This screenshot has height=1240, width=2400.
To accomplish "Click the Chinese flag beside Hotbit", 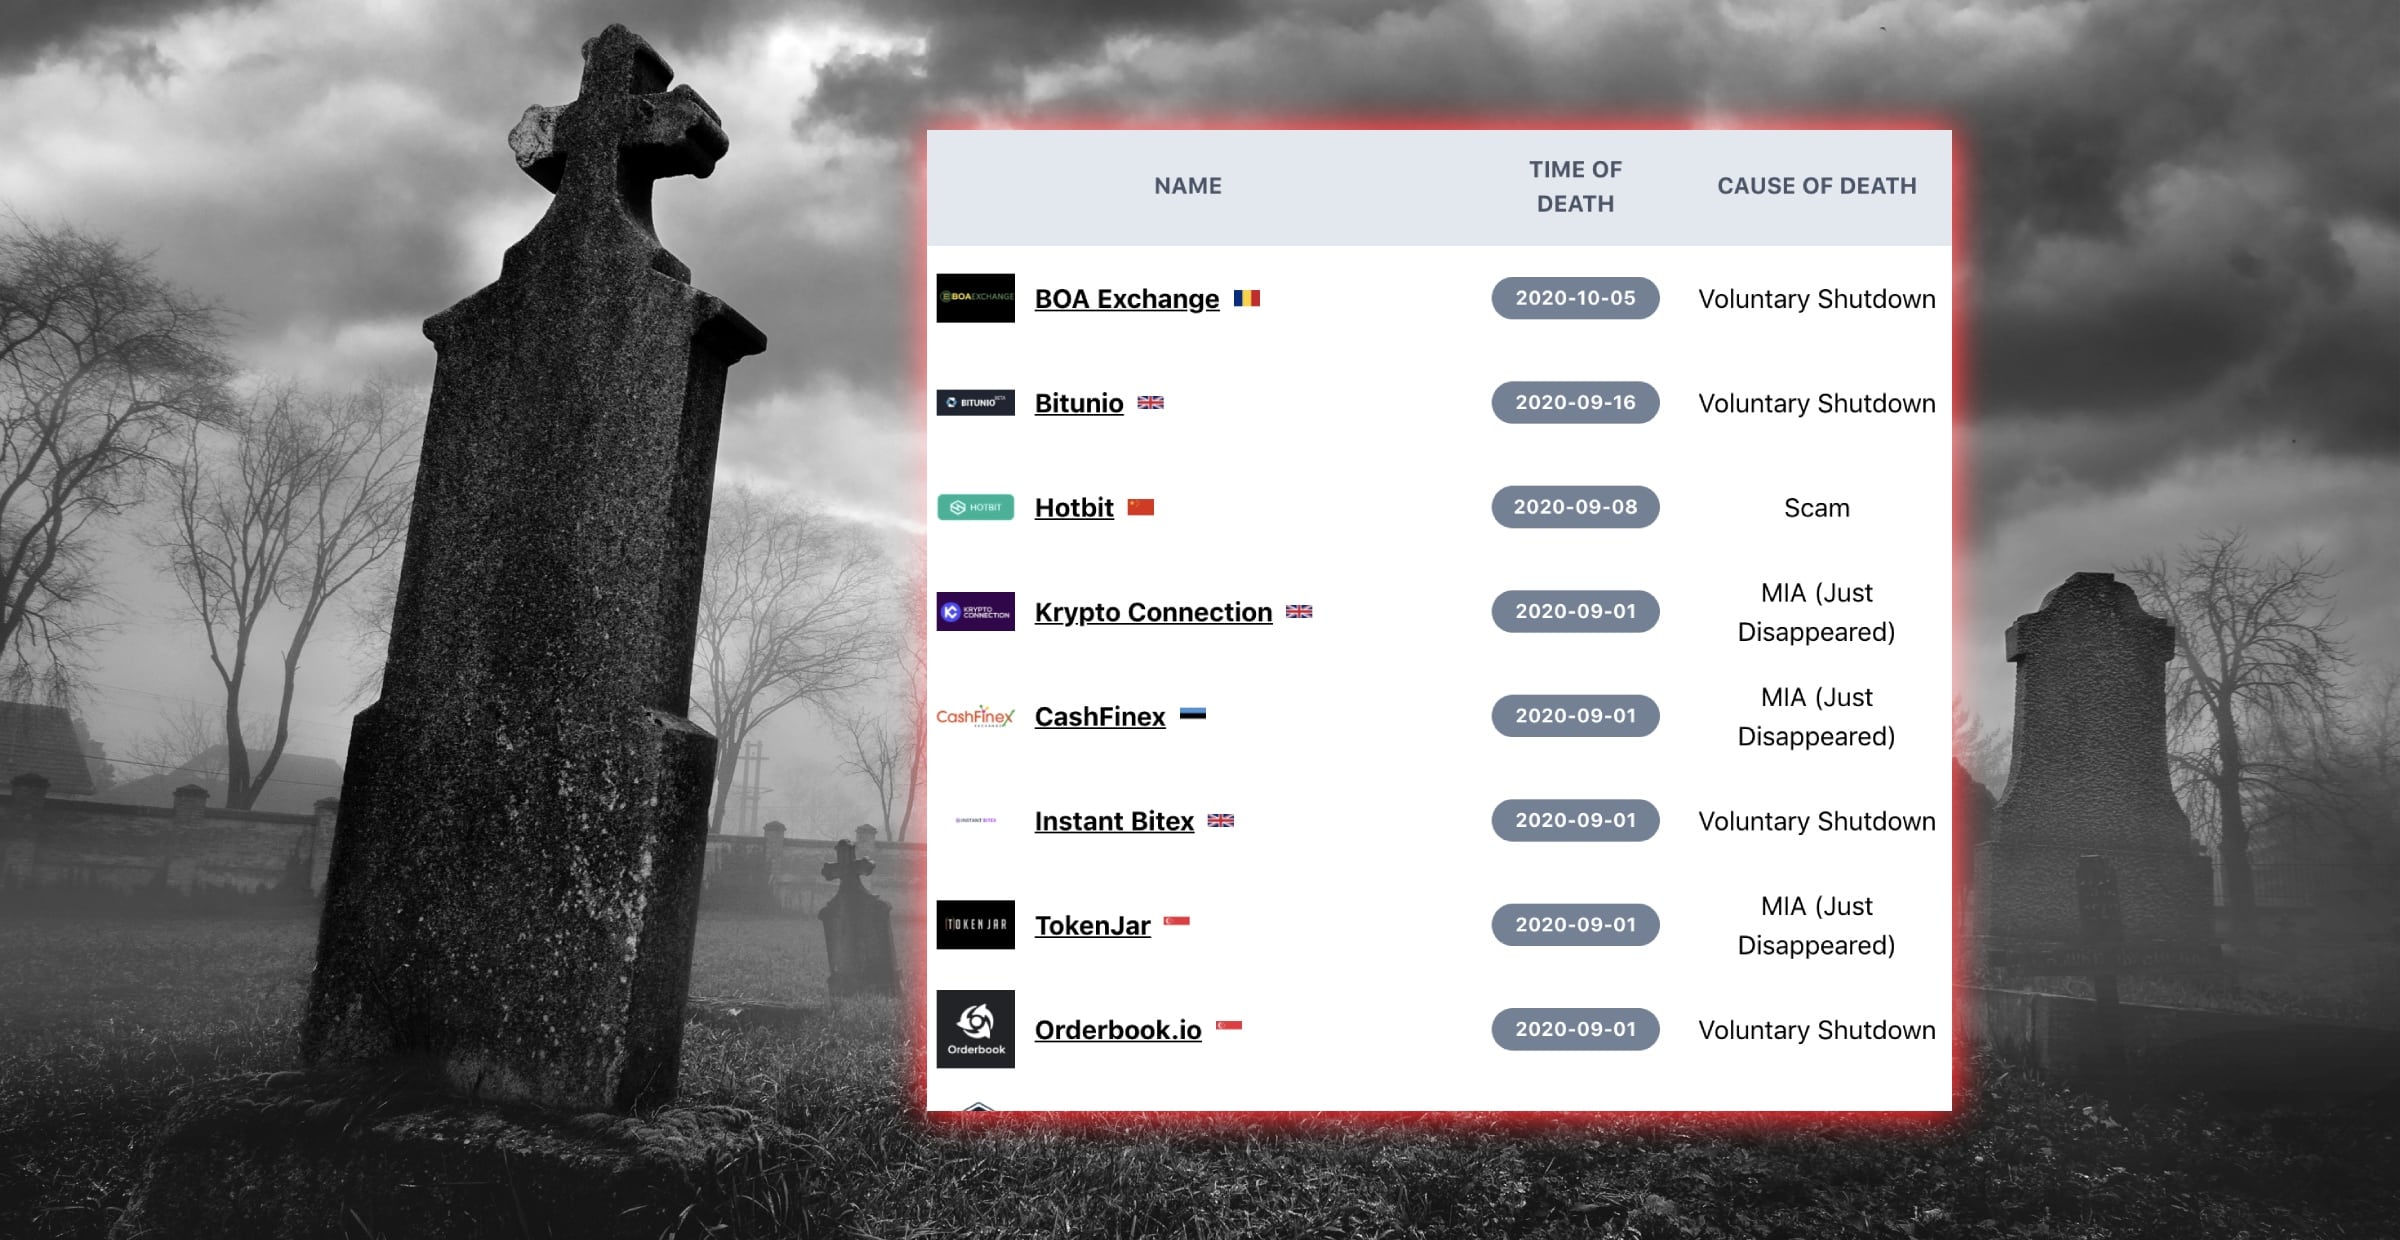I will (1141, 507).
